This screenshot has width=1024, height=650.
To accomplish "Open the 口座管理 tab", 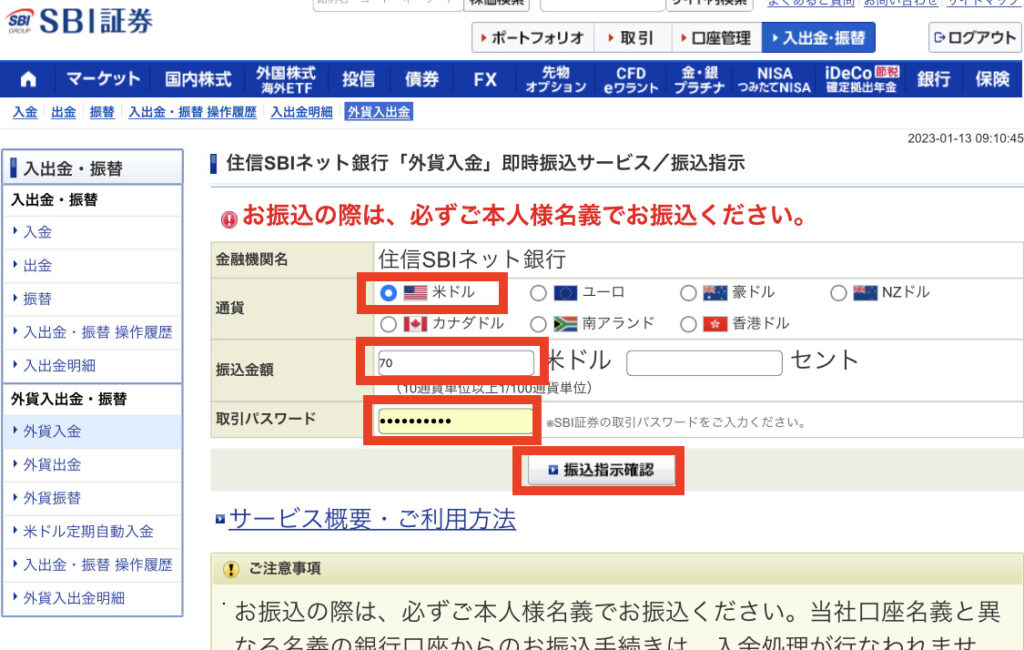I will (x=716, y=38).
